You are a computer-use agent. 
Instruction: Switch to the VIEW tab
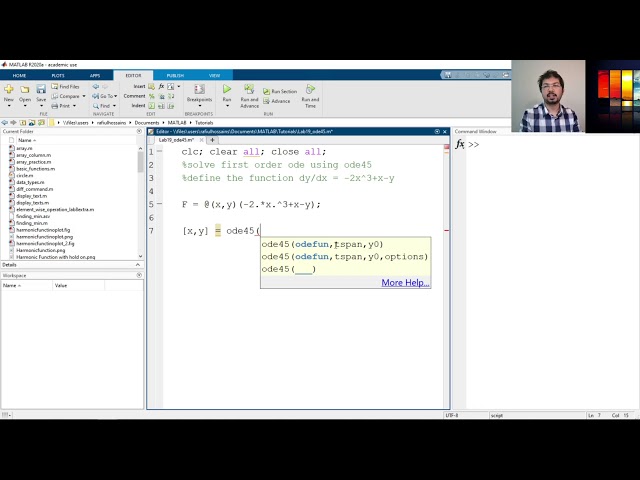tap(214, 76)
